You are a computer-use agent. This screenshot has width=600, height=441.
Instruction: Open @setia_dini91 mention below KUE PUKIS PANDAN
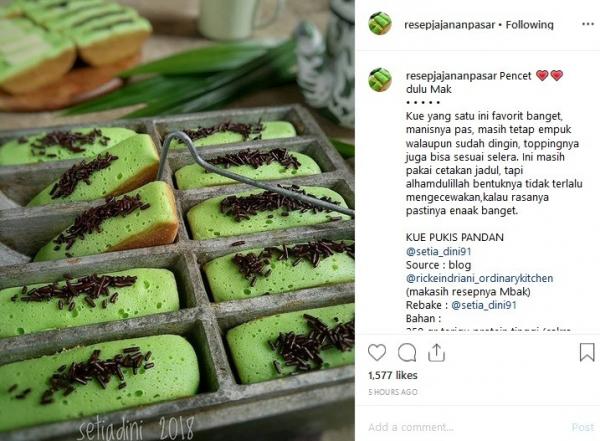pyautogui.click(x=439, y=252)
